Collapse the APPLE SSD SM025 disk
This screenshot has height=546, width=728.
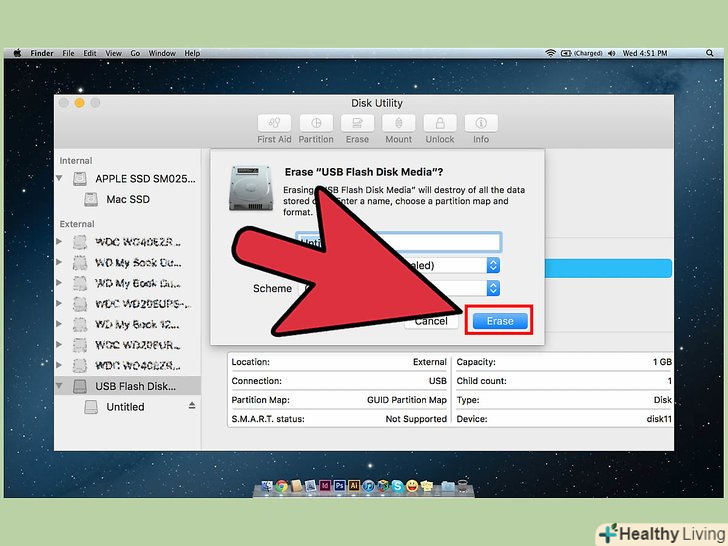(59, 178)
